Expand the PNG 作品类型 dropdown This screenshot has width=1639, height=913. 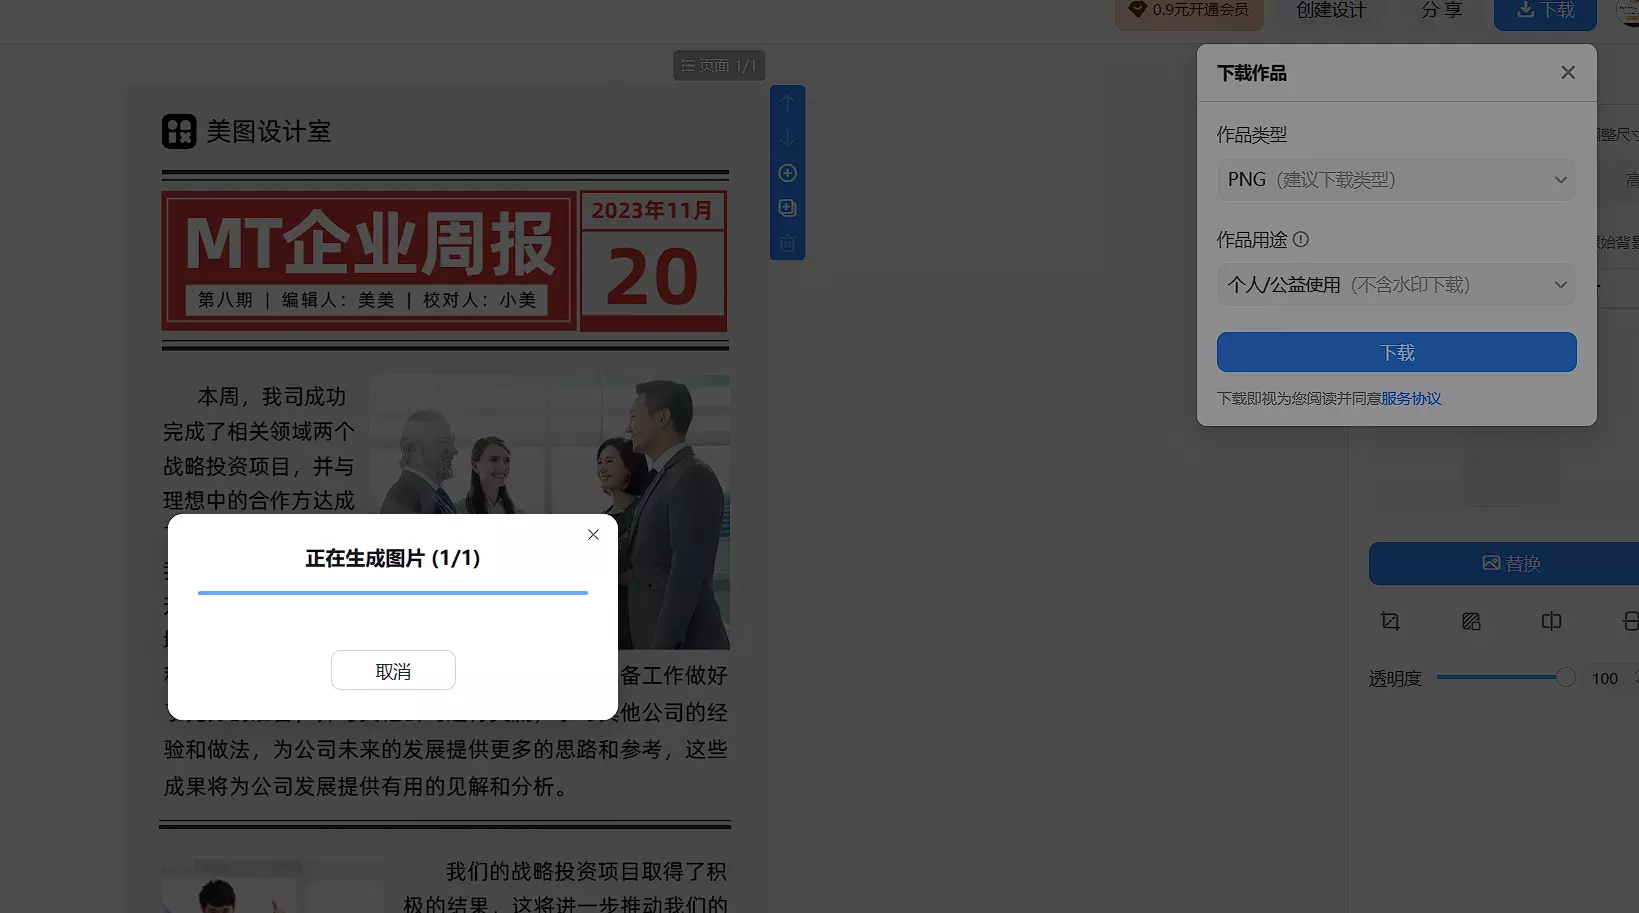[x=1396, y=180]
